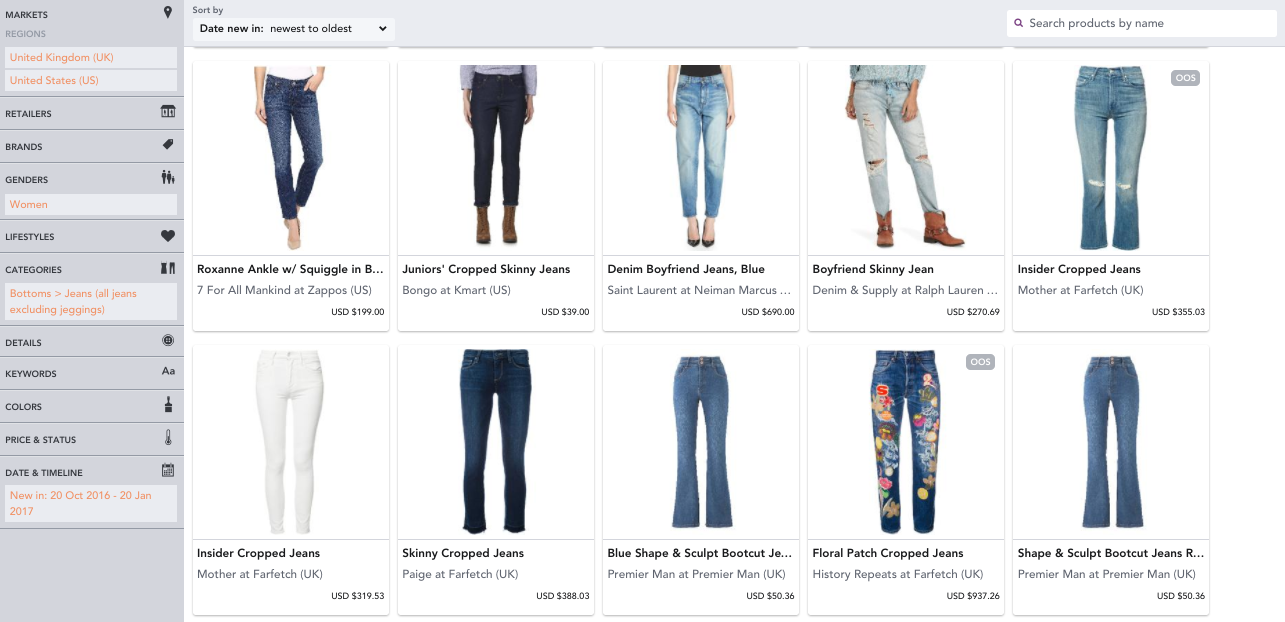The height and width of the screenshot is (622, 1285).
Task: Click the USD $270.69 price
Action: tap(973, 312)
